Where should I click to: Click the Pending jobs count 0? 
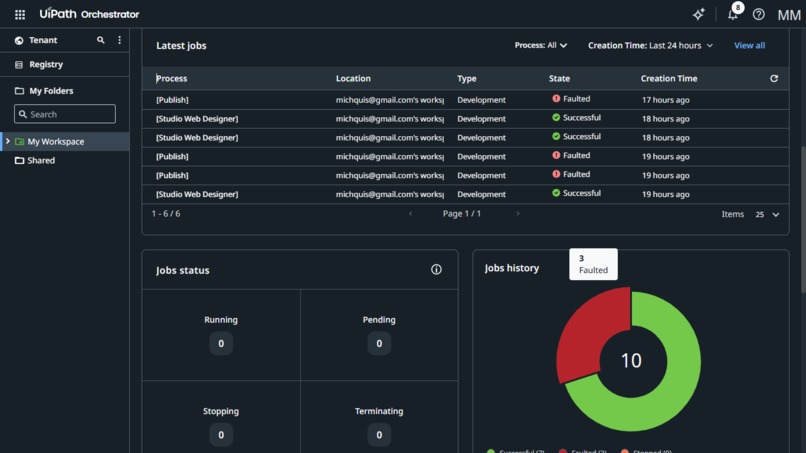point(379,343)
